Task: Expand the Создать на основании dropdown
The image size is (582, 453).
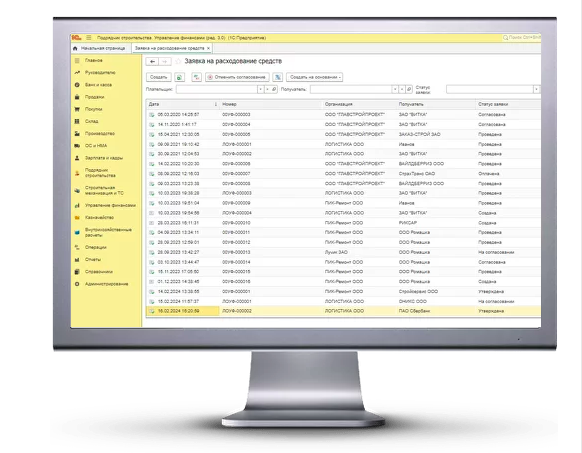Action: pos(314,77)
